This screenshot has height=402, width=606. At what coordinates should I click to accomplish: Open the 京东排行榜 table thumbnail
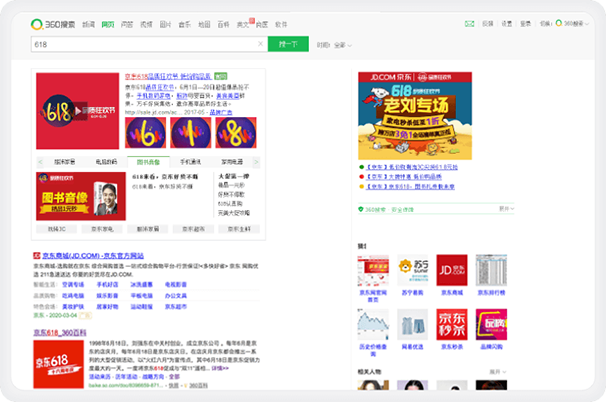point(491,270)
